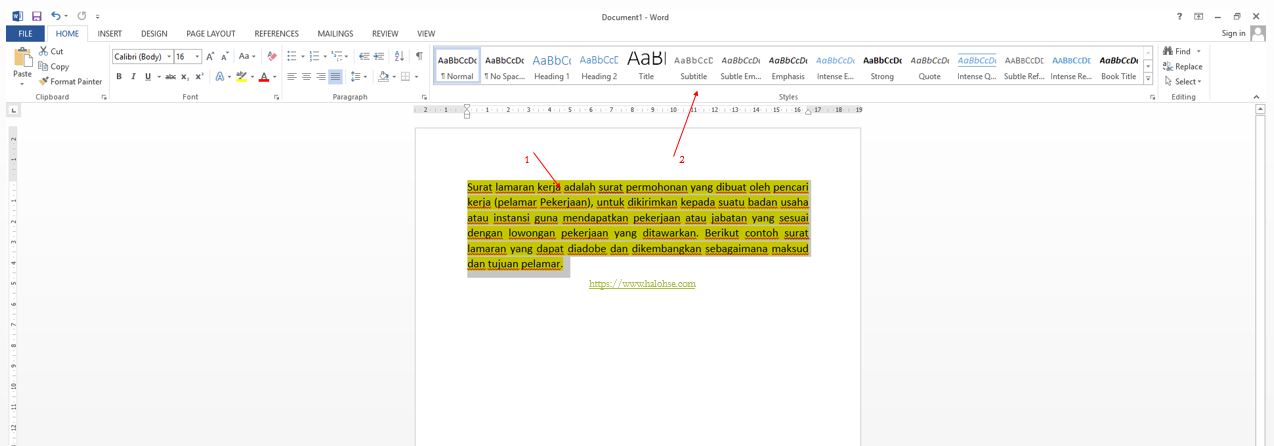Open the FILE tab
Viewport: 1274px width, 446px height.
[x=25, y=34]
